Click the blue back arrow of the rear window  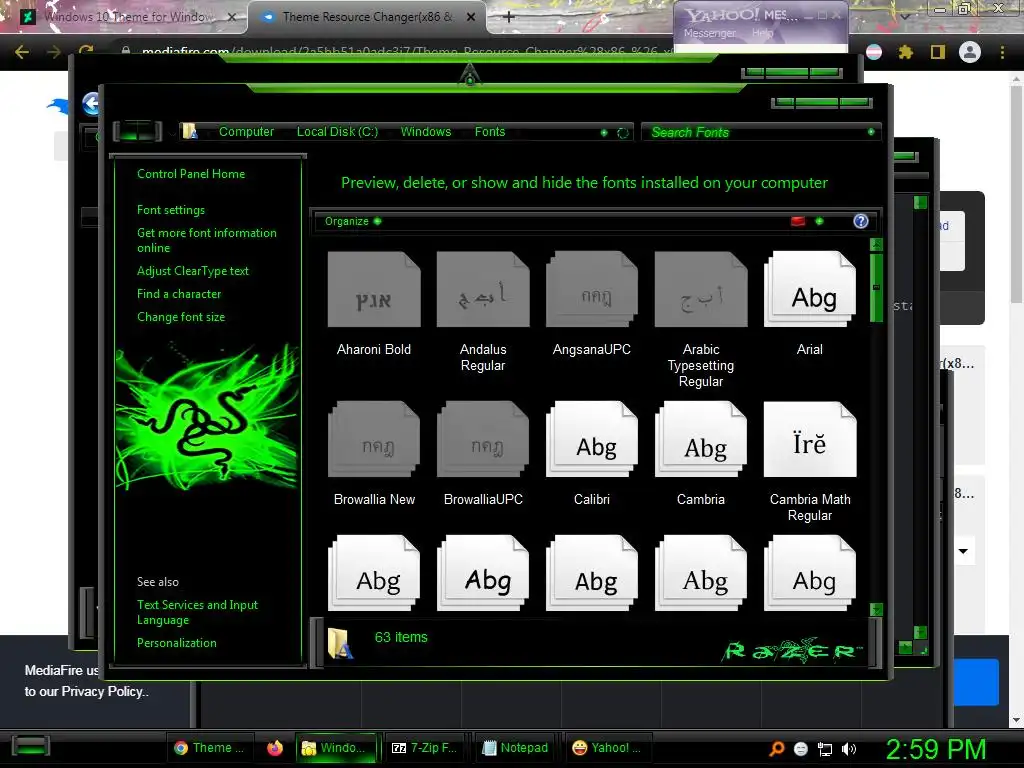(91, 103)
